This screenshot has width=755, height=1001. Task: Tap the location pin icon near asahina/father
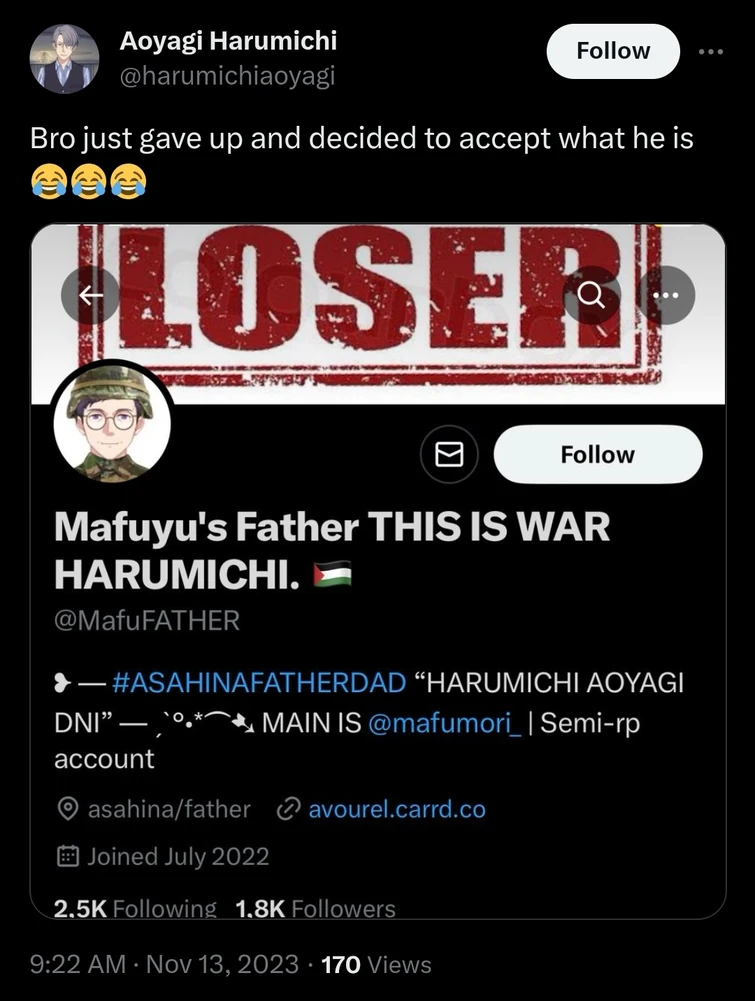point(68,809)
